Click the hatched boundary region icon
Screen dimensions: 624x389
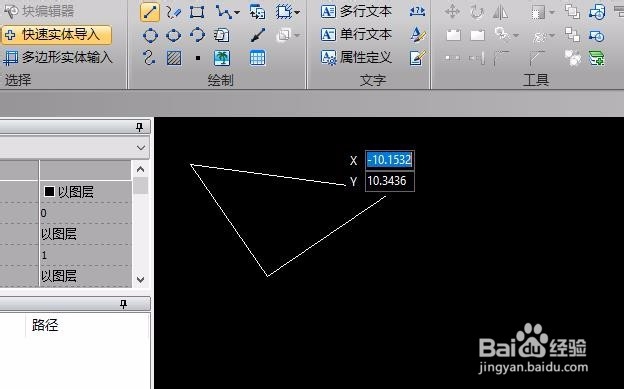point(284,12)
